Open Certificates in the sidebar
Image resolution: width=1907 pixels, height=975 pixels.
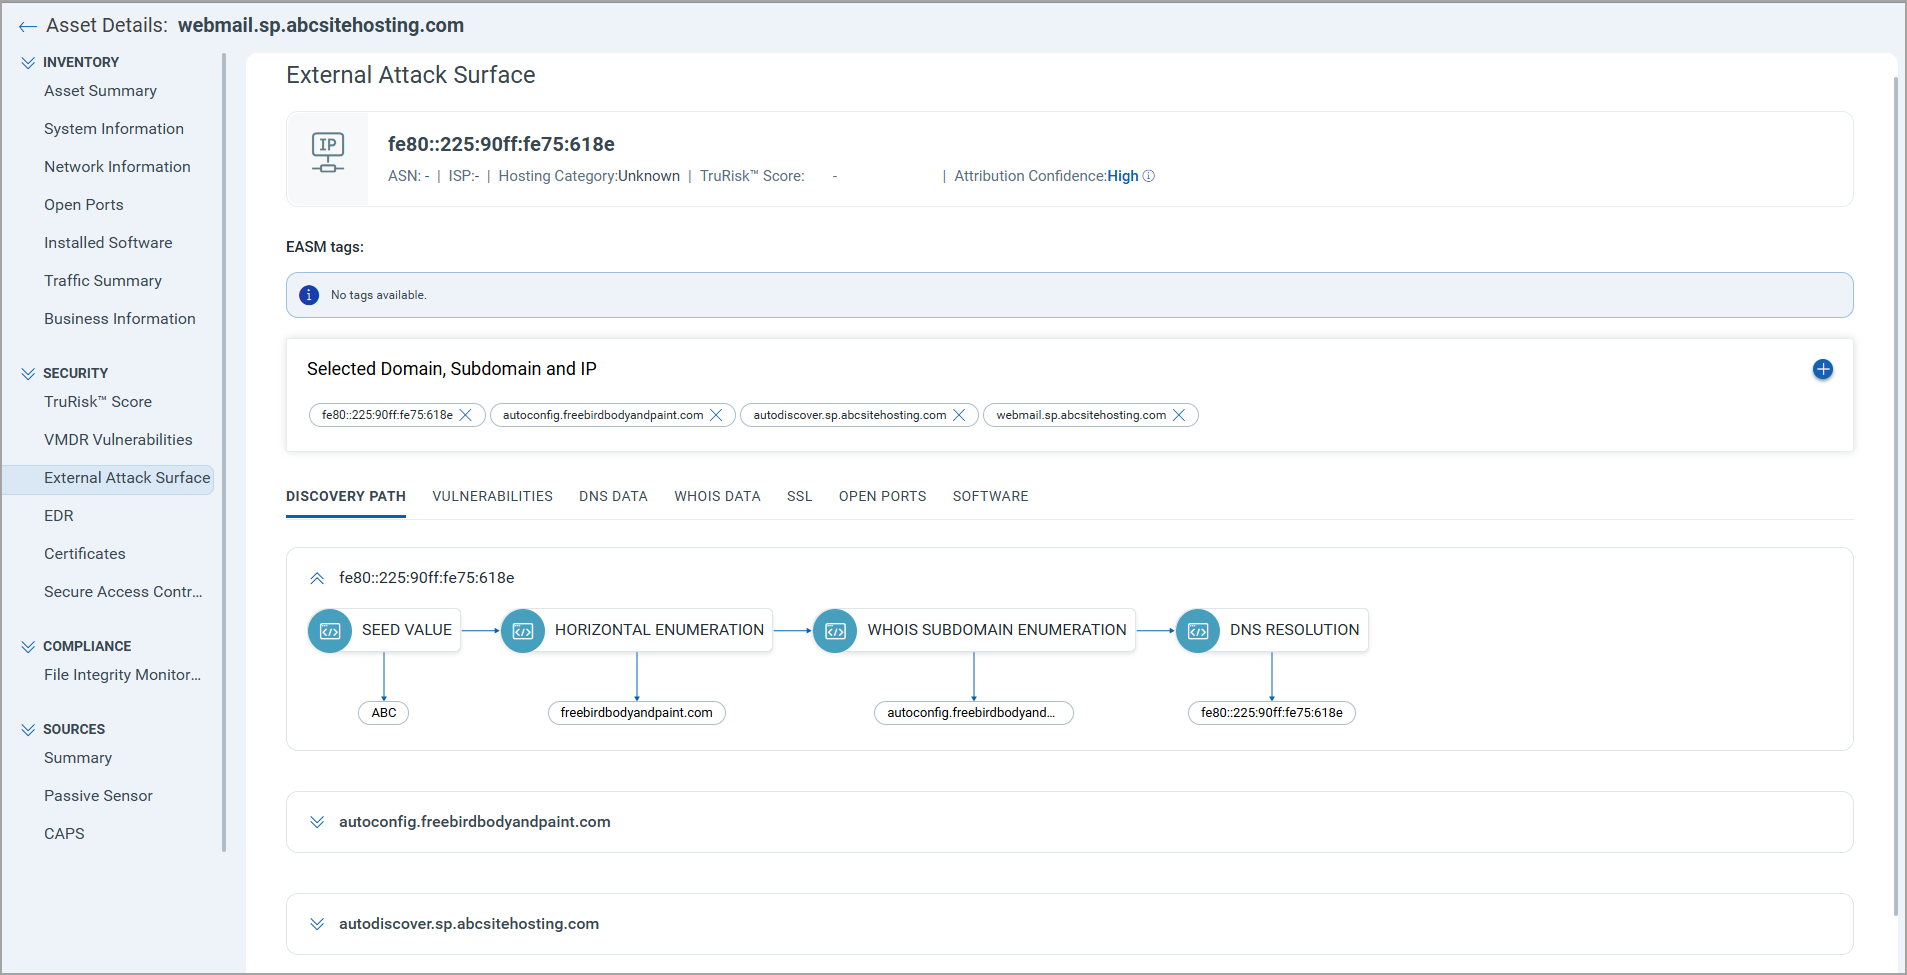point(85,554)
